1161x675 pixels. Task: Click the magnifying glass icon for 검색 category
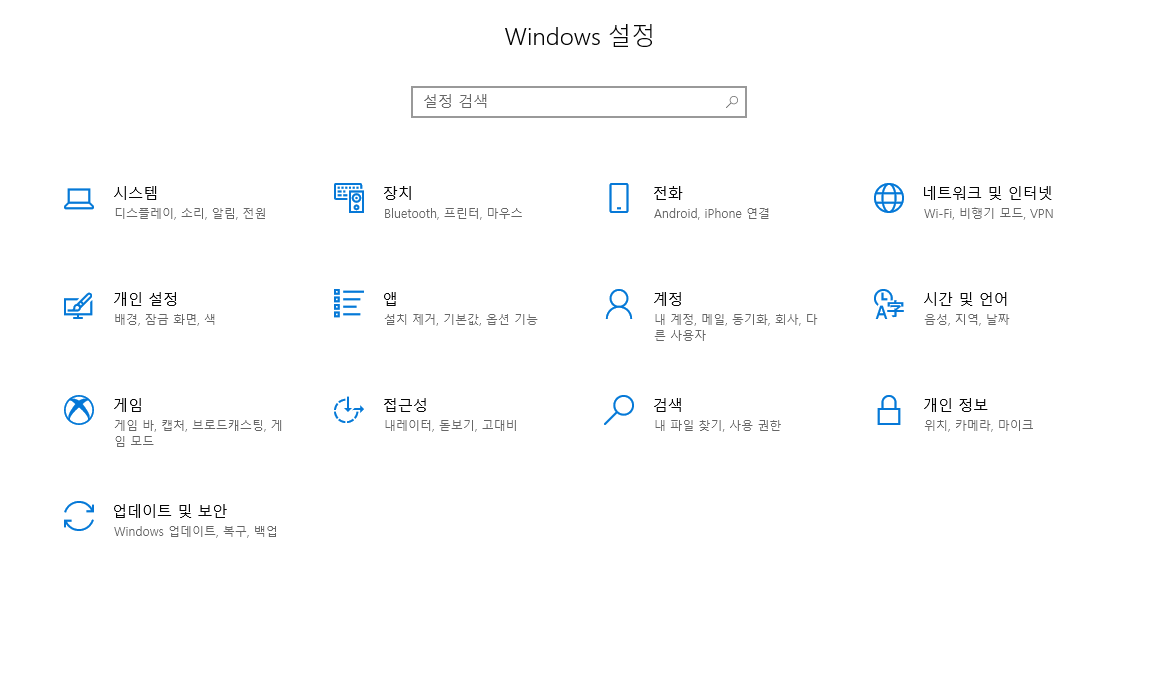(x=619, y=410)
